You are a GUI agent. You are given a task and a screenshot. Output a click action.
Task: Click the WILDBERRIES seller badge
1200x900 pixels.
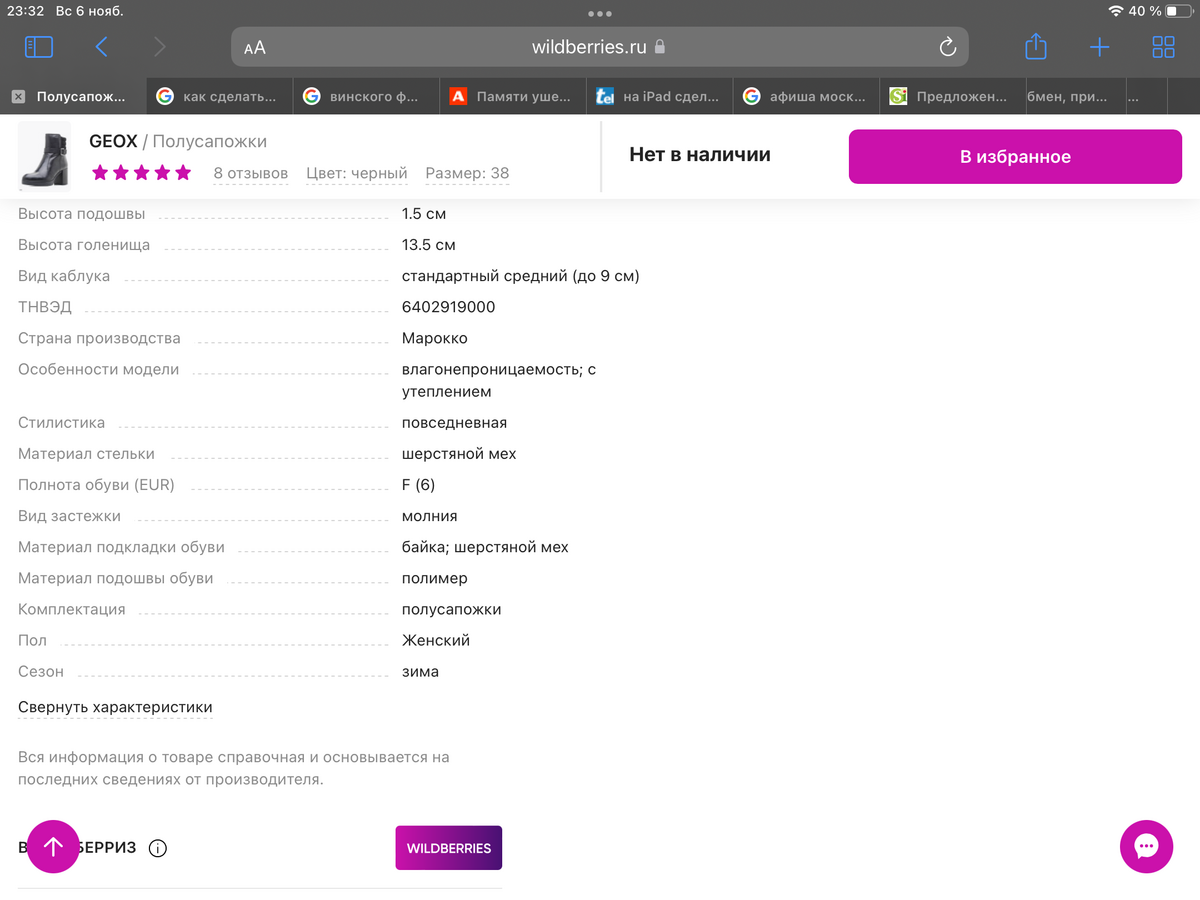pos(449,848)
